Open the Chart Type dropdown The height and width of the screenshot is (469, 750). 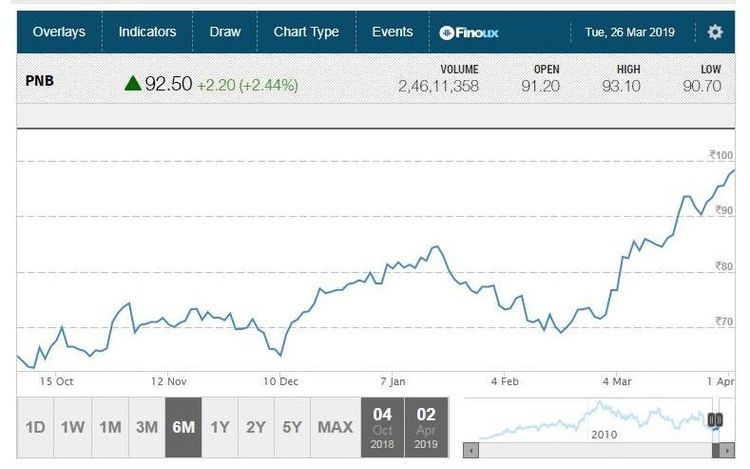(x=306, y=32)
